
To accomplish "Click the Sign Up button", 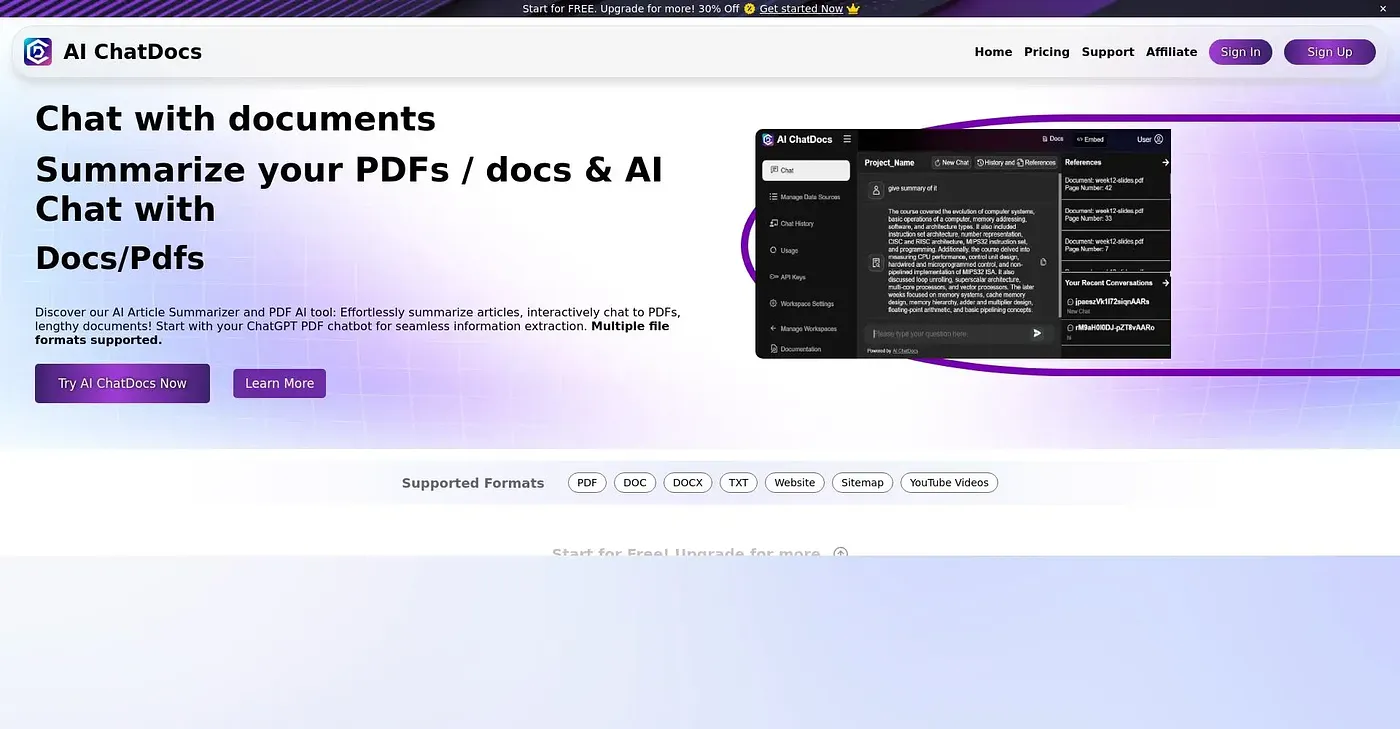I will pyautogui.click(x=1329, y=52).
